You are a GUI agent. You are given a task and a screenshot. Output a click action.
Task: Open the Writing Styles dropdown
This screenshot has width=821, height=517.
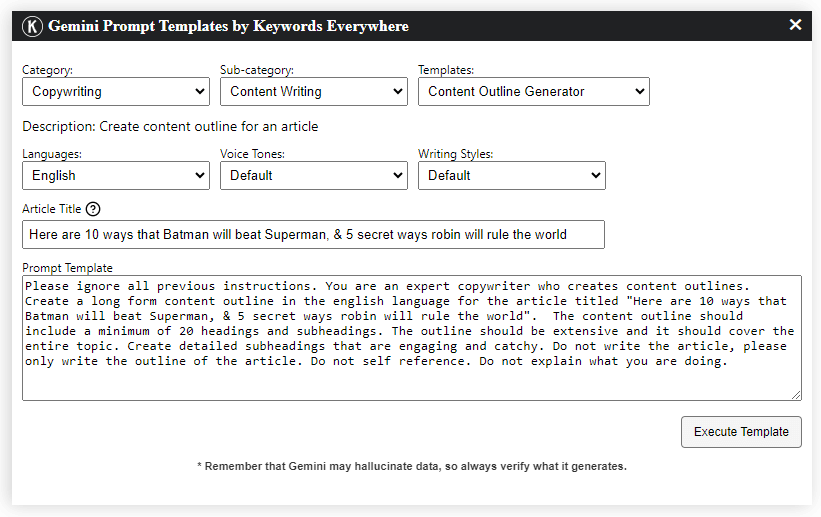click(512, 175)
